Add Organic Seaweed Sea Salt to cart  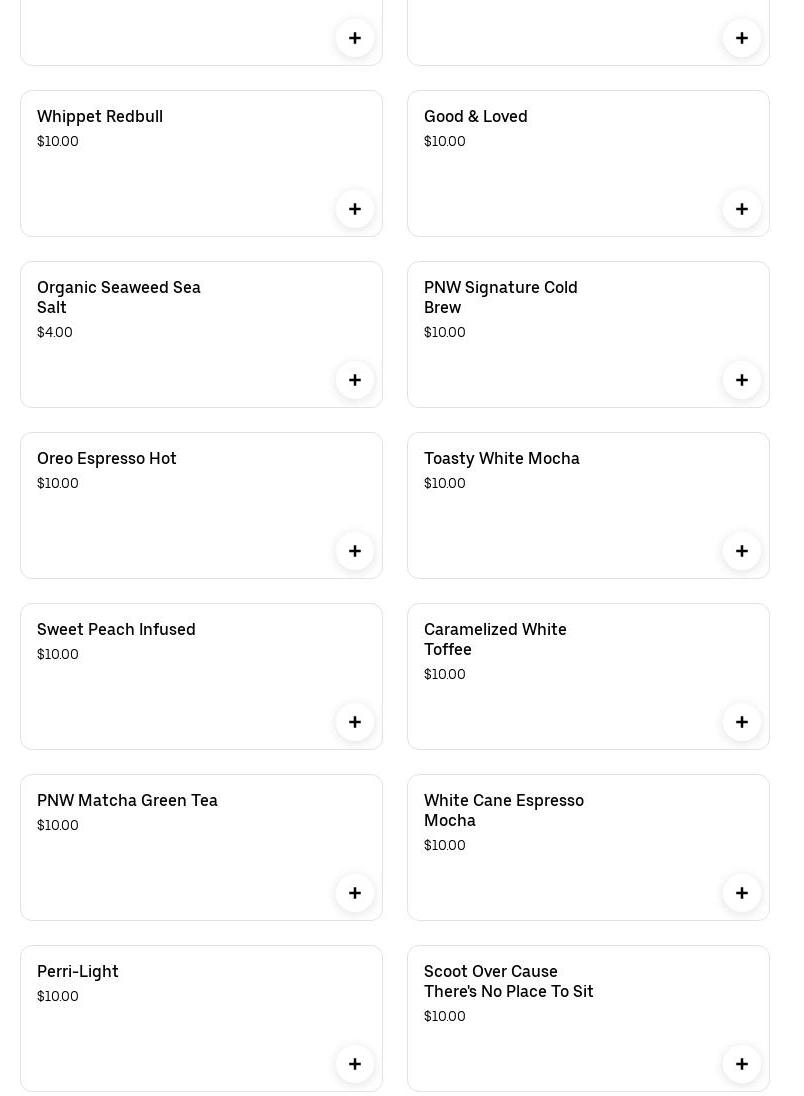355,380
